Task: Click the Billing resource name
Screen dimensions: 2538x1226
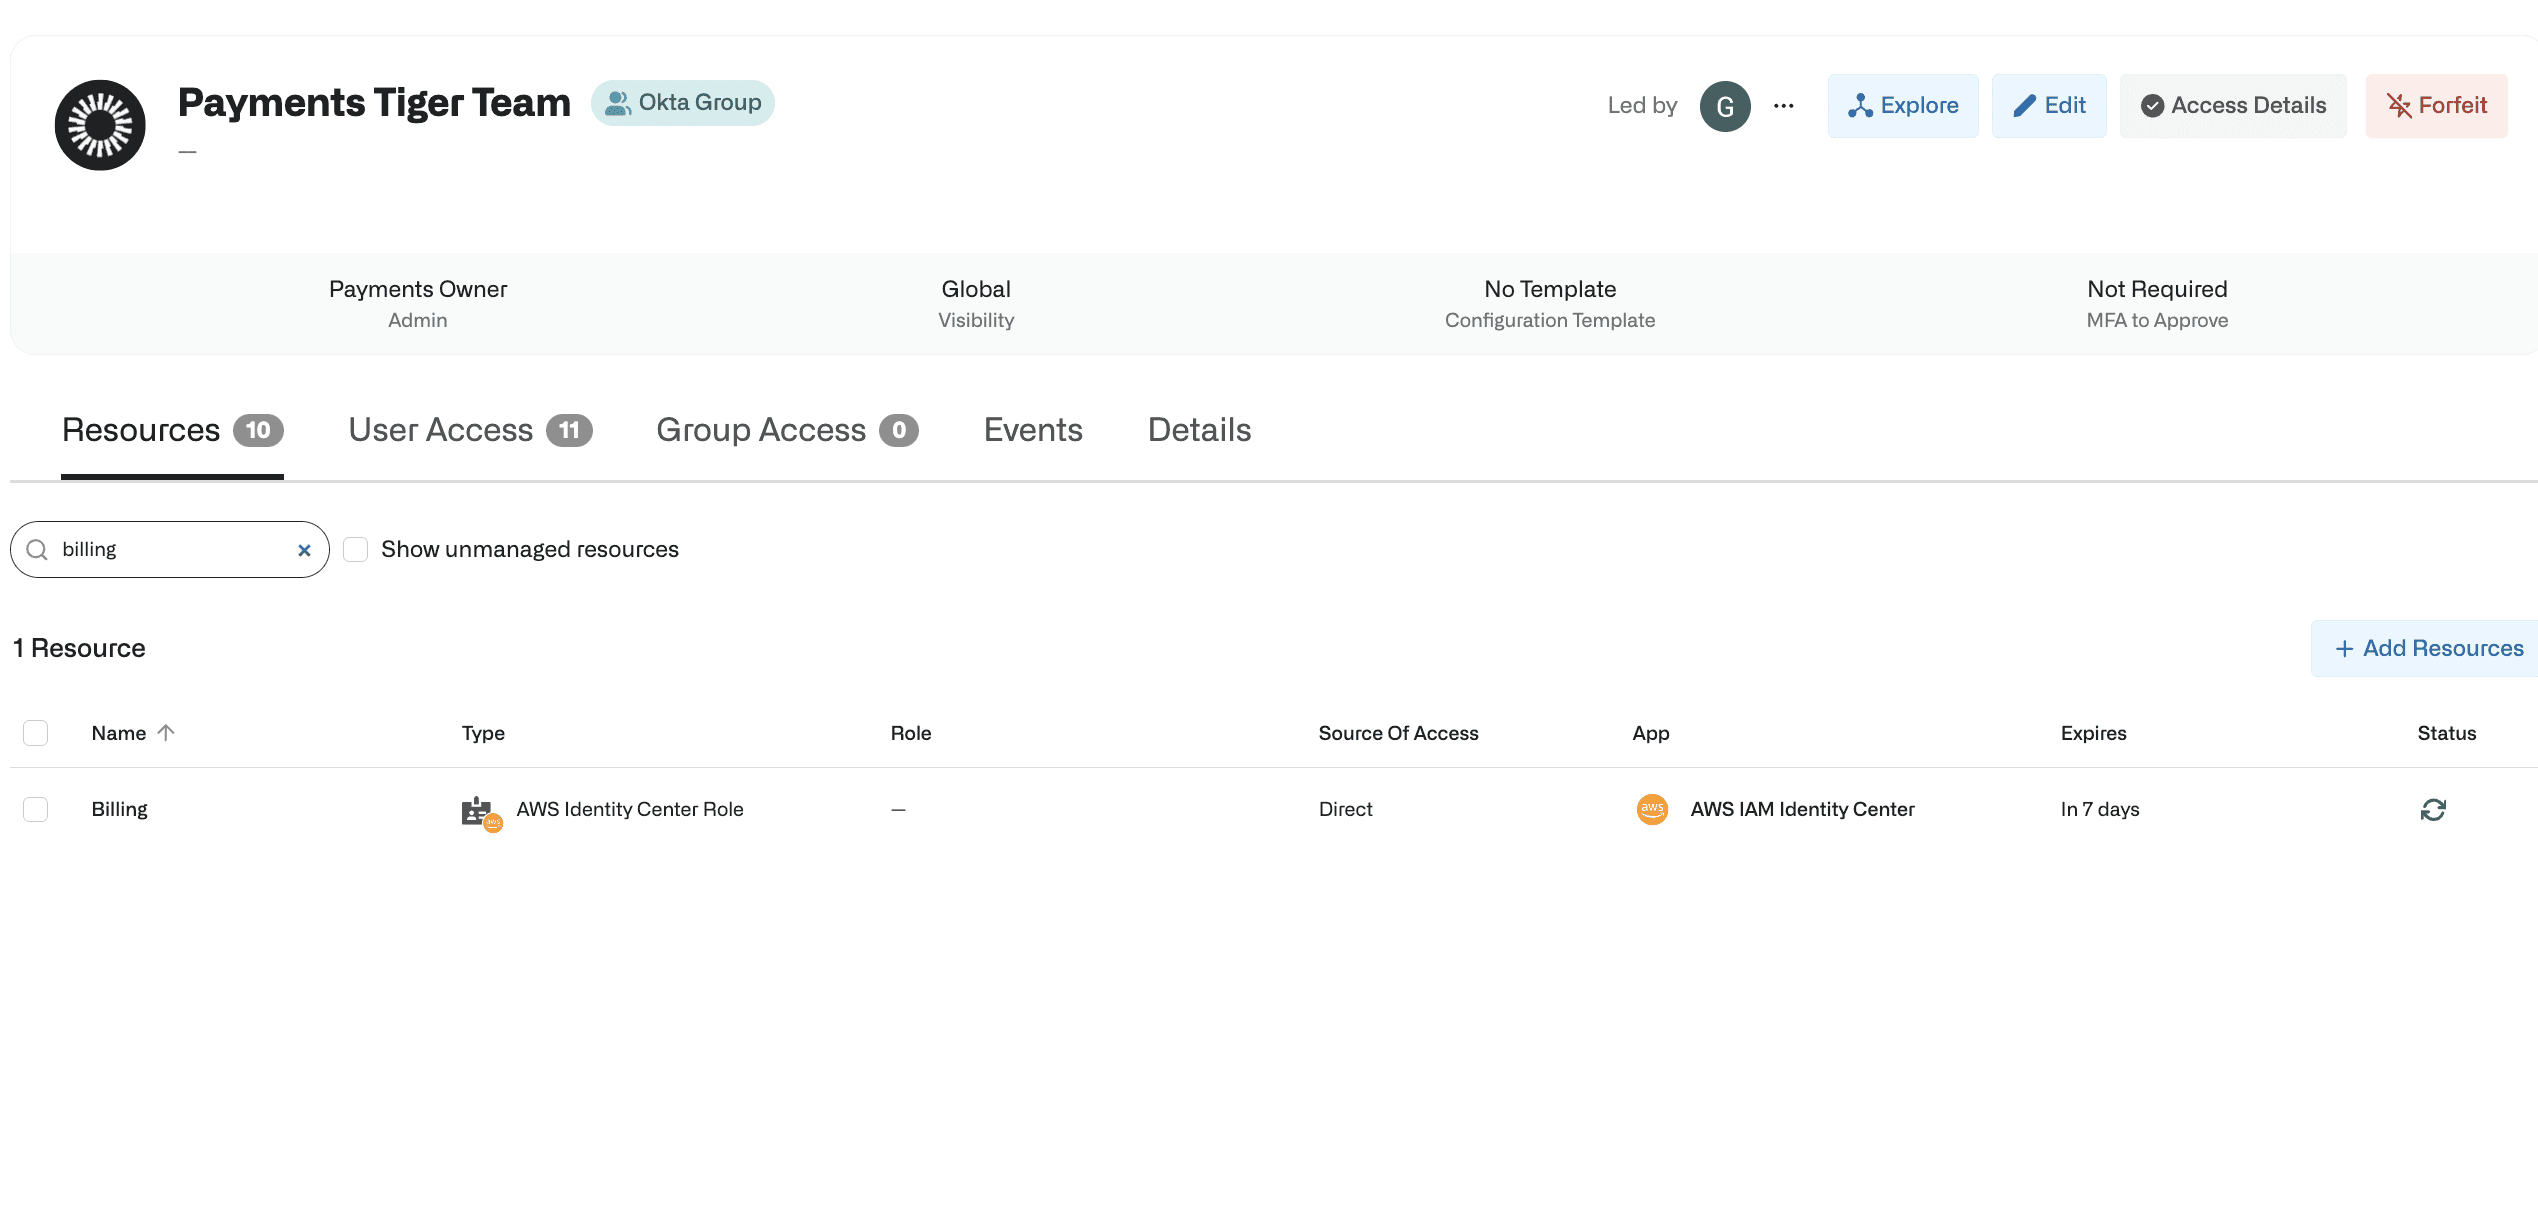Action: (120, 809)
